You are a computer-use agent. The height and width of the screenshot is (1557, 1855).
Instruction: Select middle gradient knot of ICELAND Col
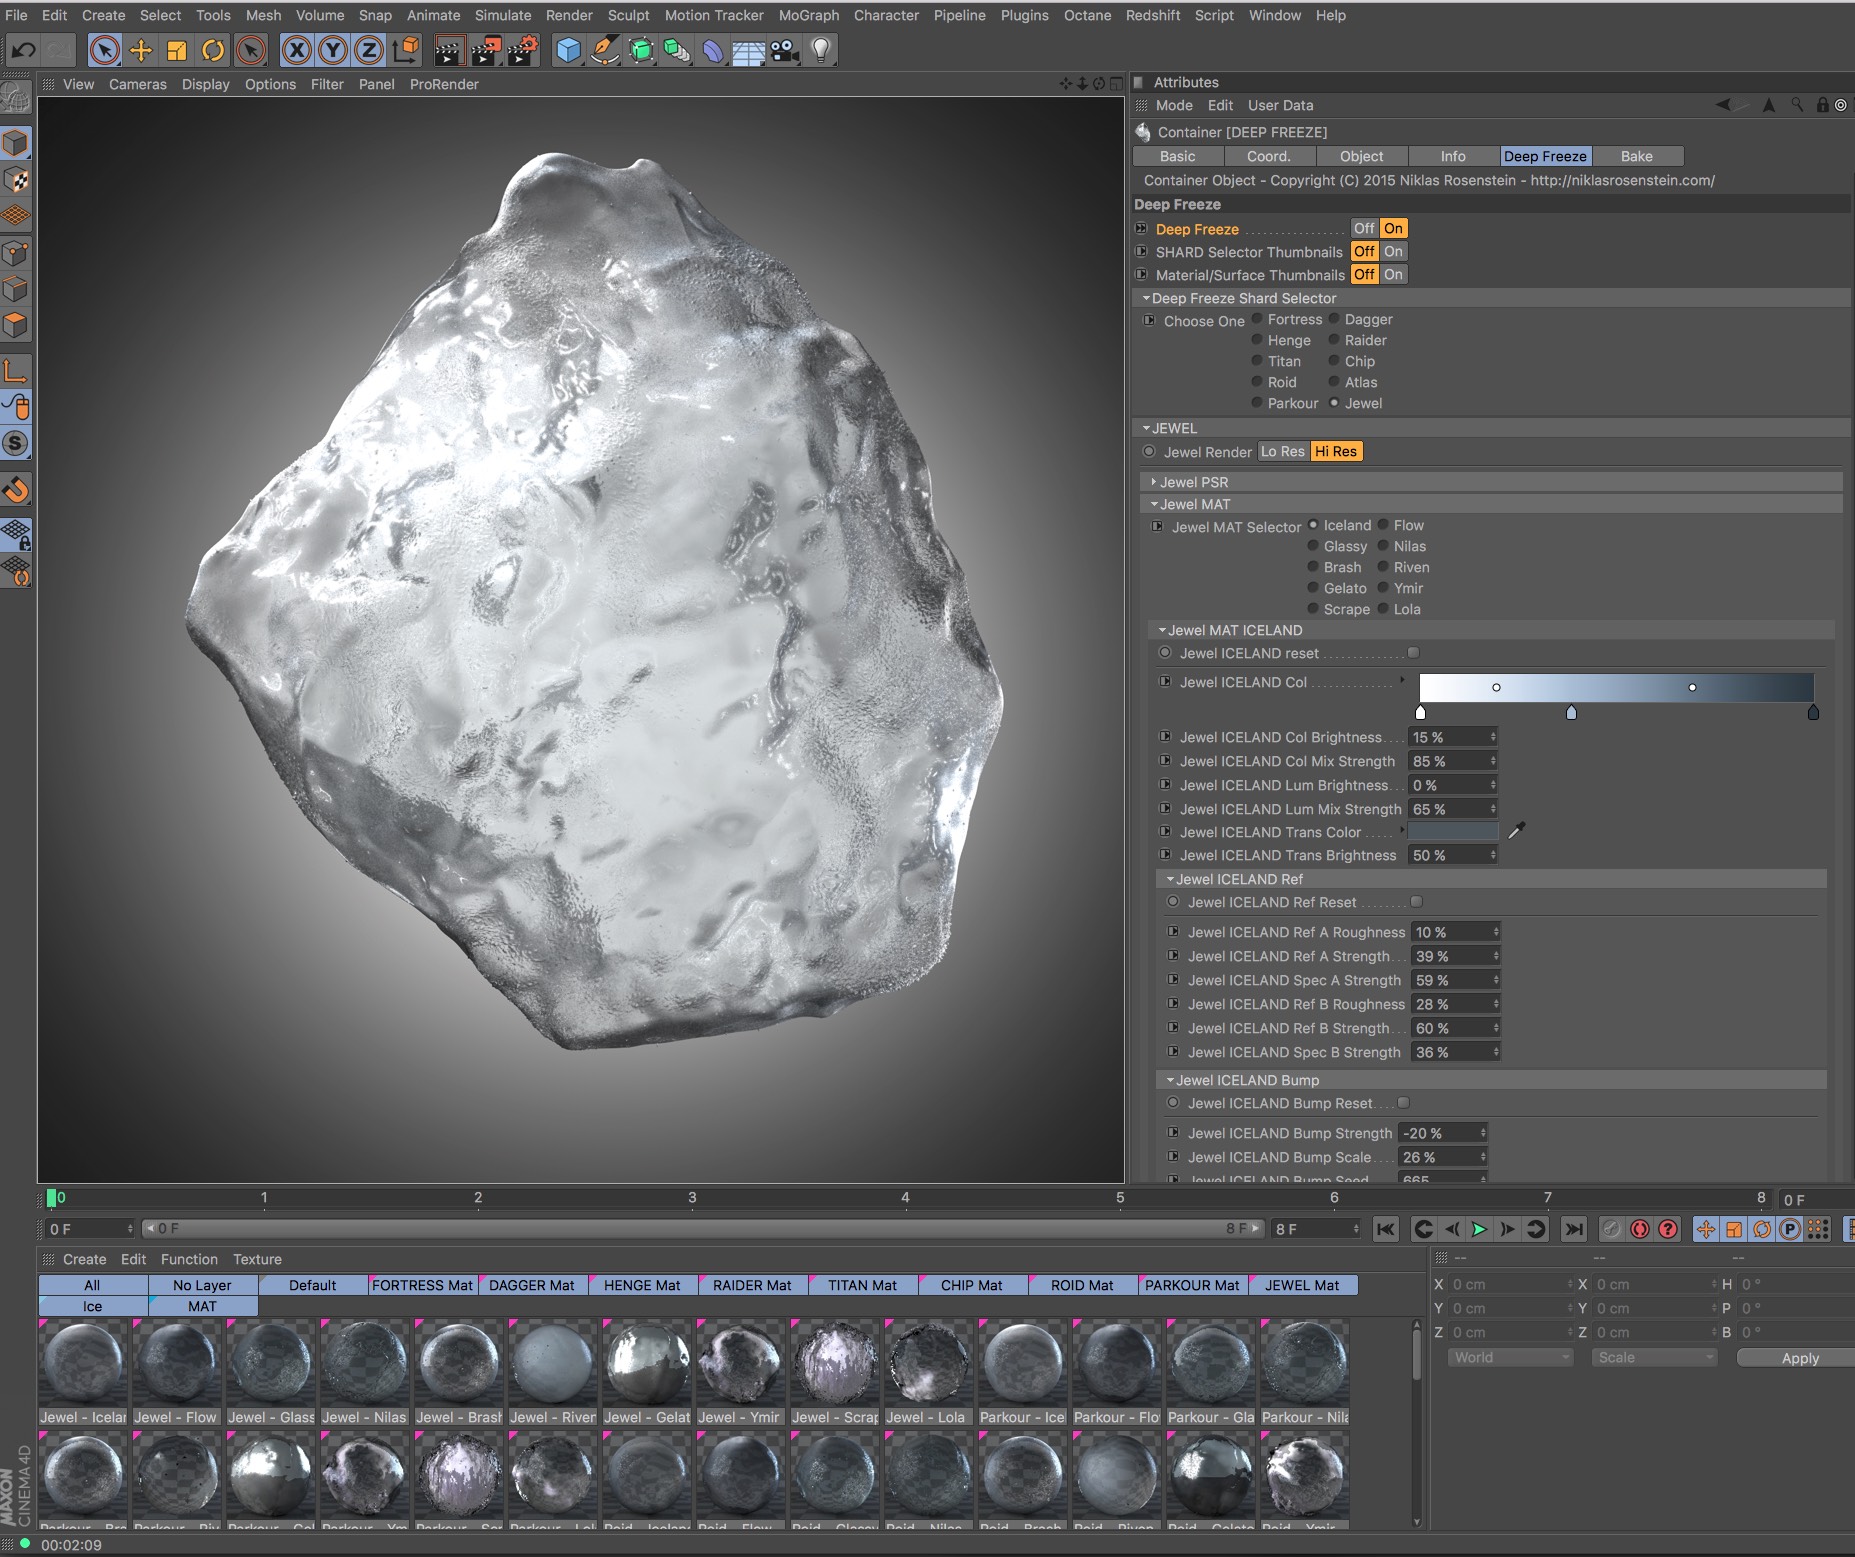(x=1571, y=712)
